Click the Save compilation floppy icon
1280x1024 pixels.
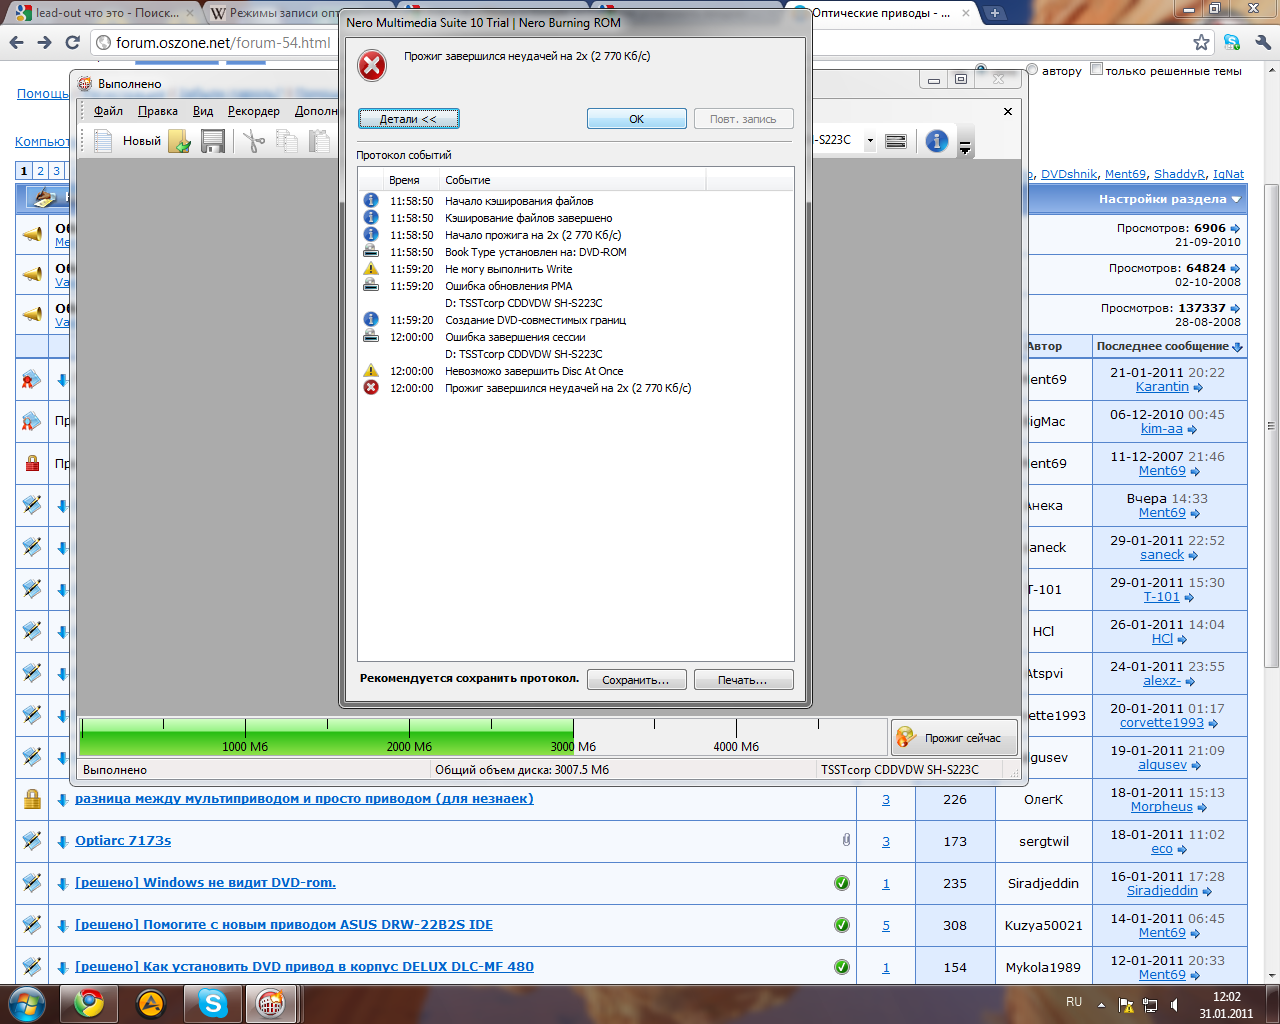tap(212, 141)
